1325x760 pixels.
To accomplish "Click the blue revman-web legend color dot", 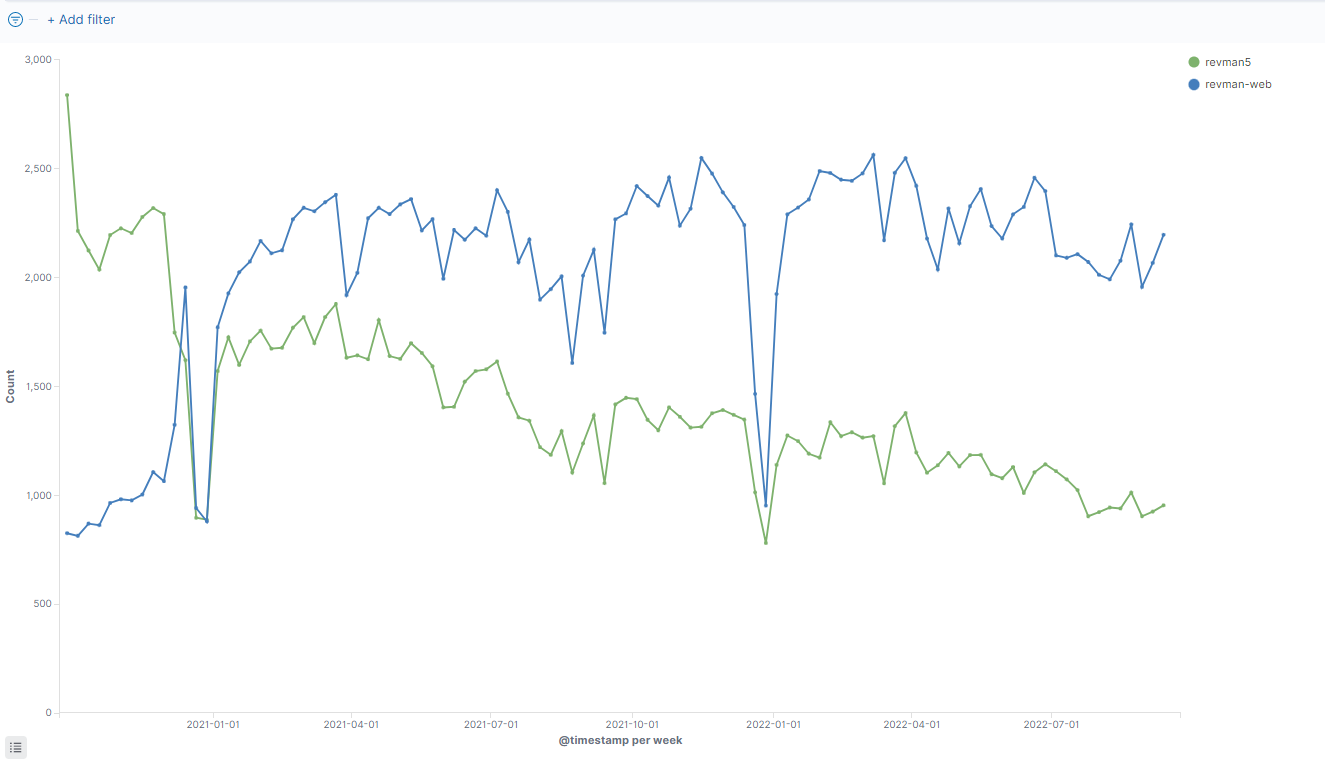I will pyautogui.click(x=1193, y=84).
